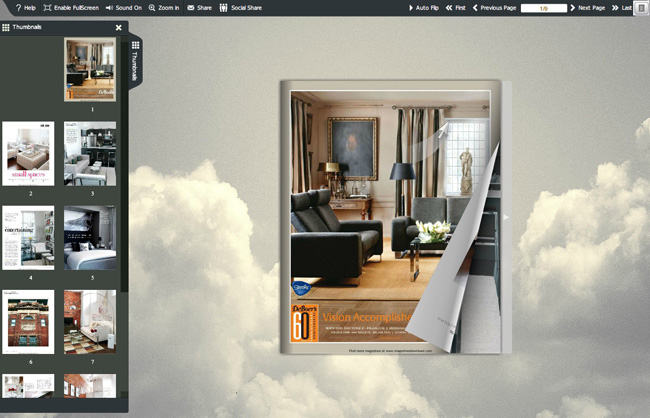Screen dimensions: 650x418
Task: Click the page number input field
Action: (x=543, y=8)
